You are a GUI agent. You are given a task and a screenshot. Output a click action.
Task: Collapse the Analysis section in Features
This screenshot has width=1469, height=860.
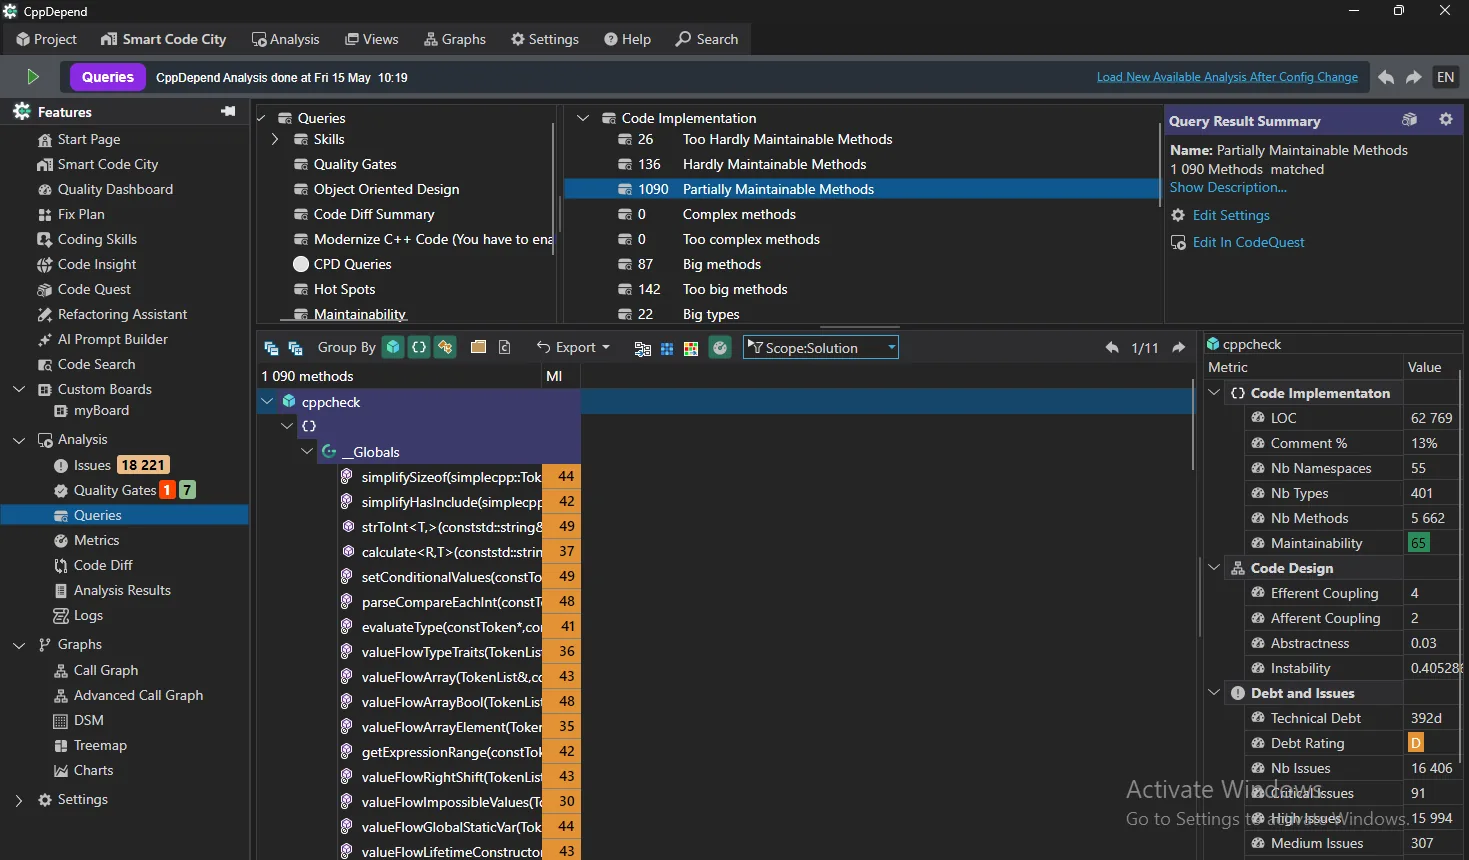[19, 439]
